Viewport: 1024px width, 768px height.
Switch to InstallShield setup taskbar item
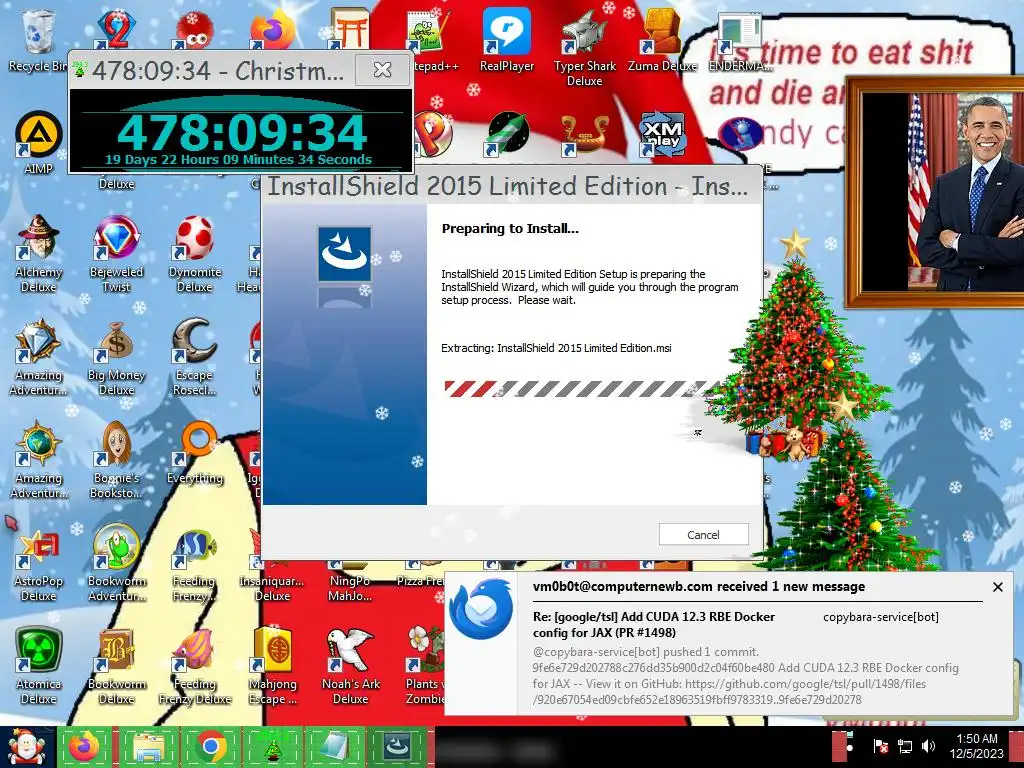[398, 747]
